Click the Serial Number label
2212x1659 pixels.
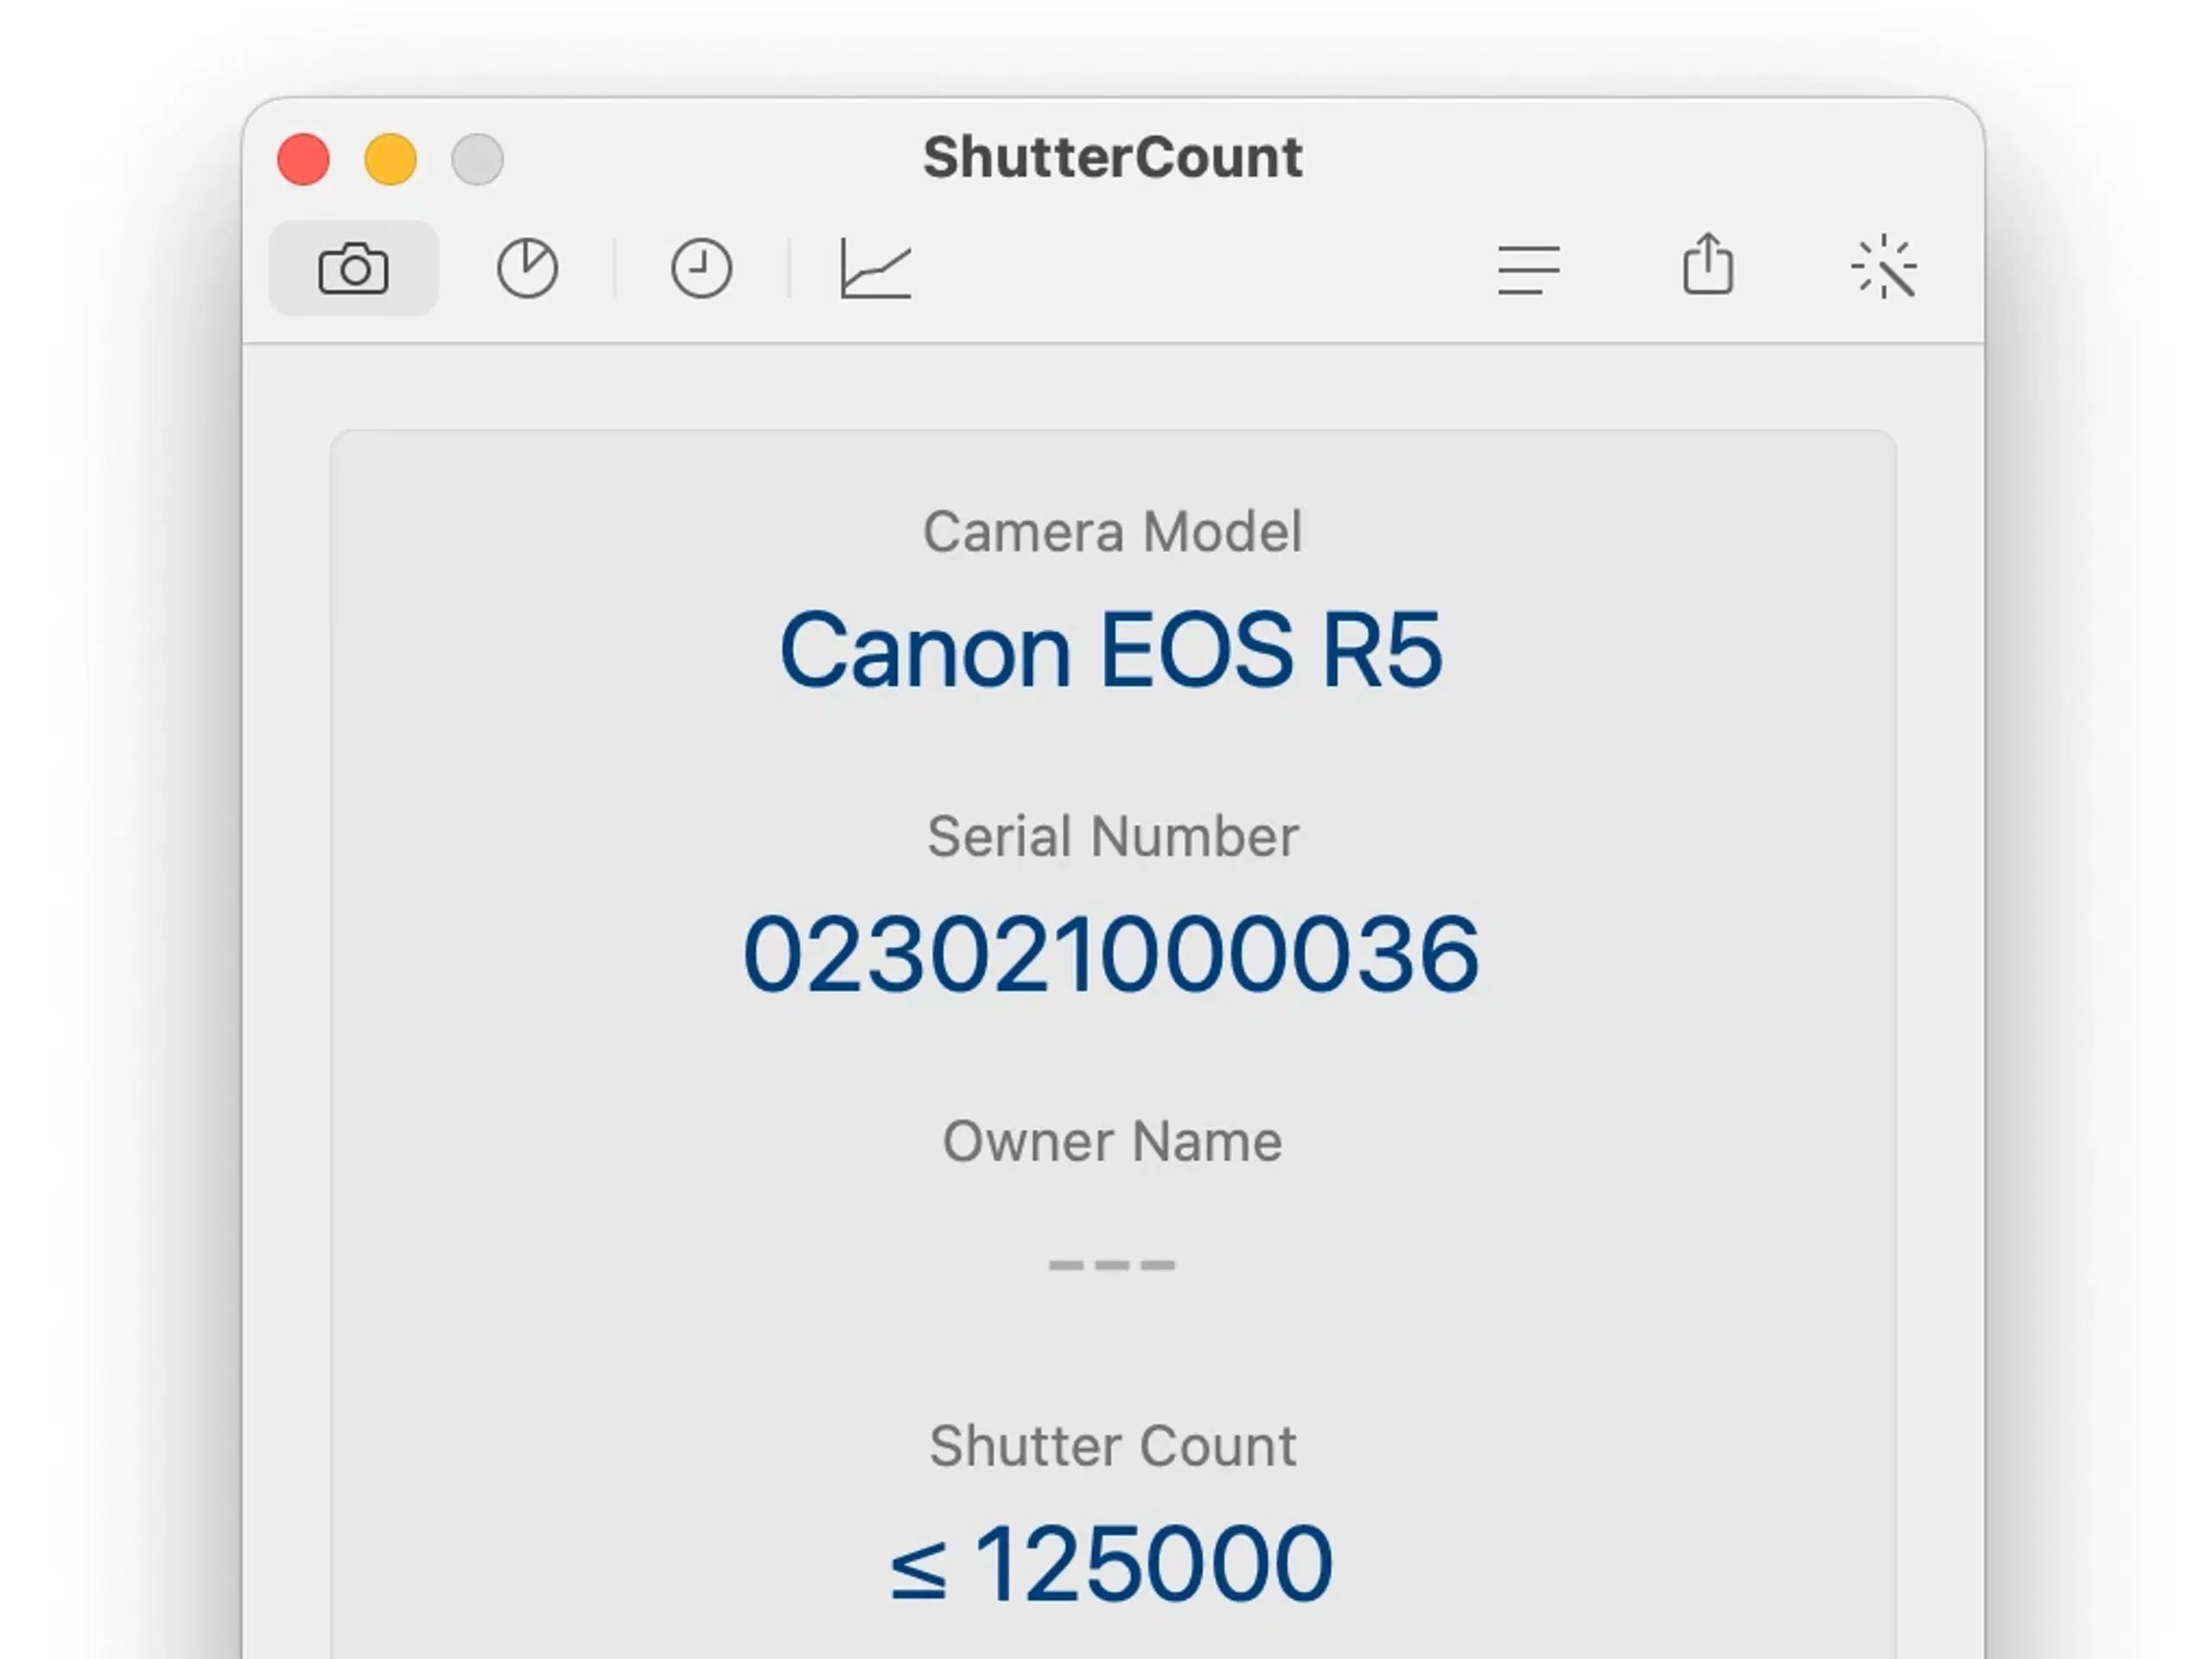1112,836
